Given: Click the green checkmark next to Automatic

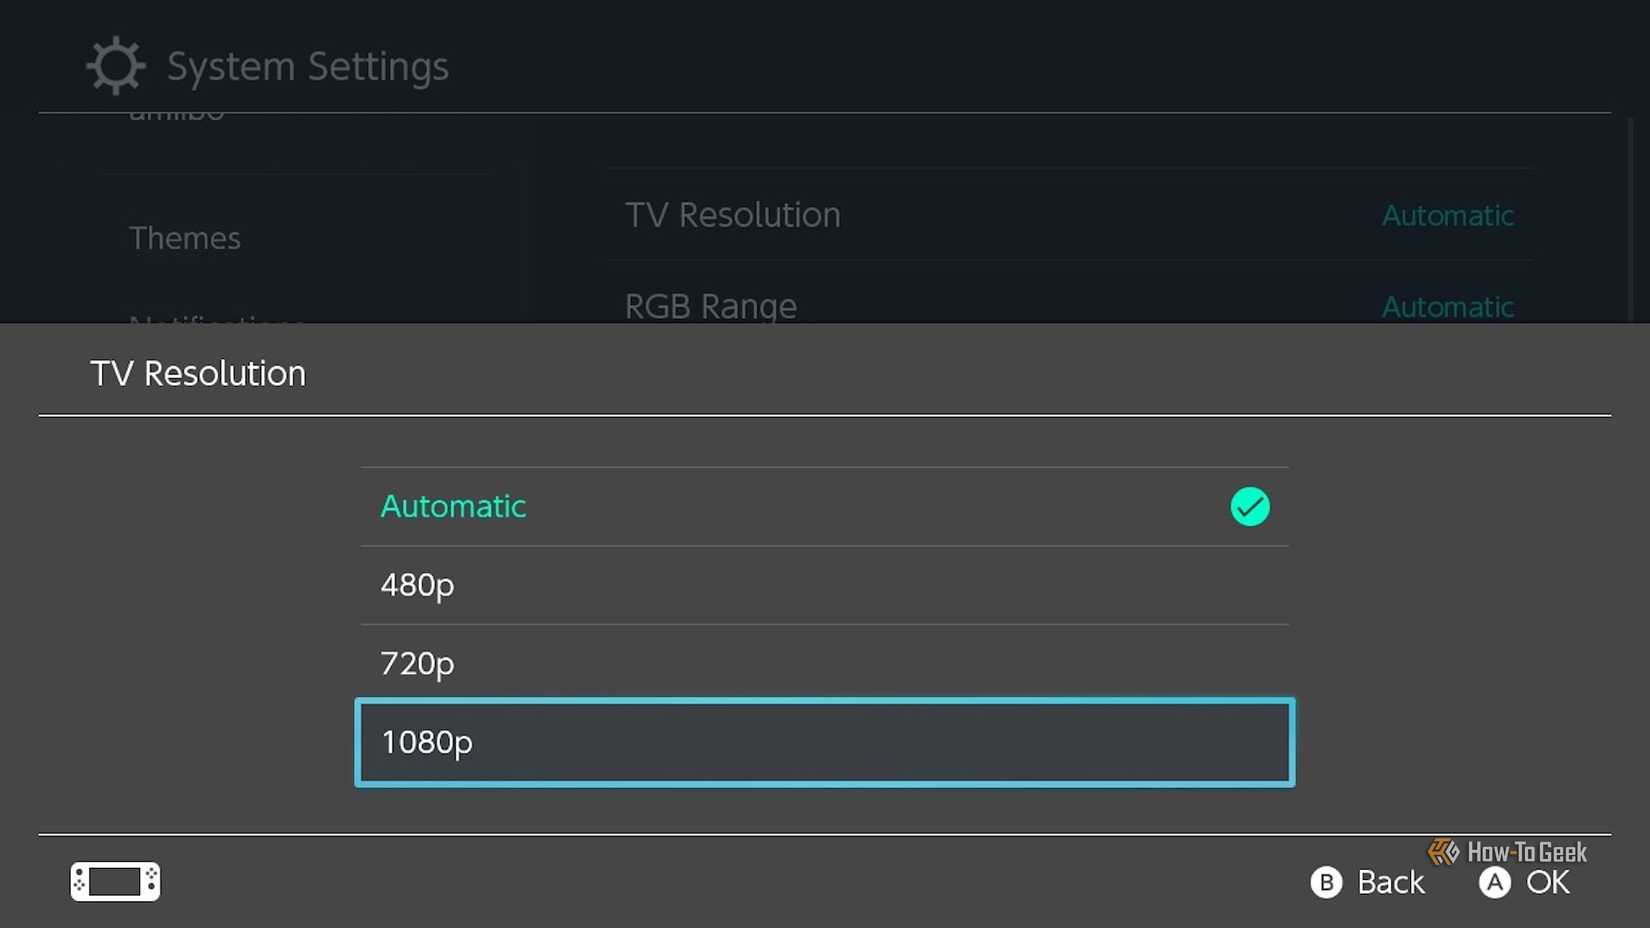Looking at the screenshot, I should 1249,506.
